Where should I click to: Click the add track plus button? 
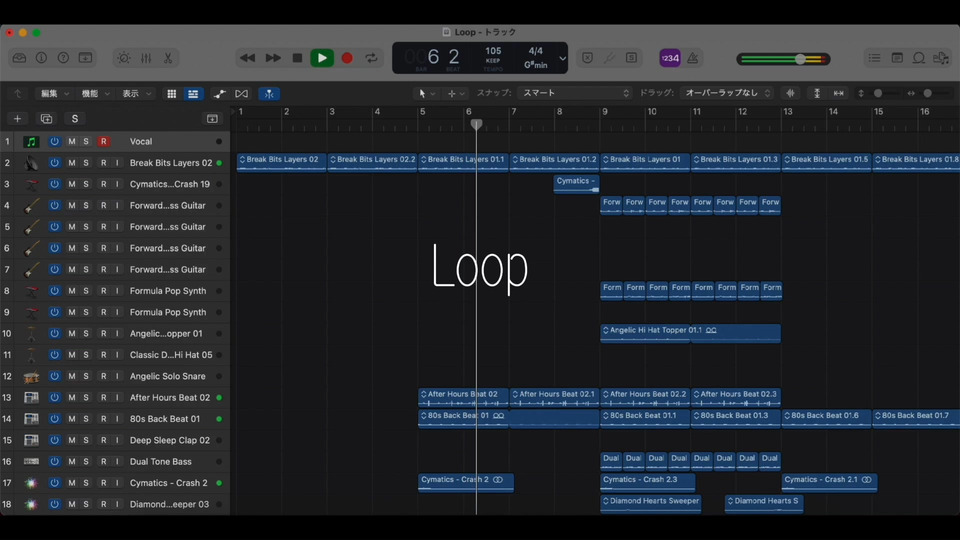(x=17, y=118)
